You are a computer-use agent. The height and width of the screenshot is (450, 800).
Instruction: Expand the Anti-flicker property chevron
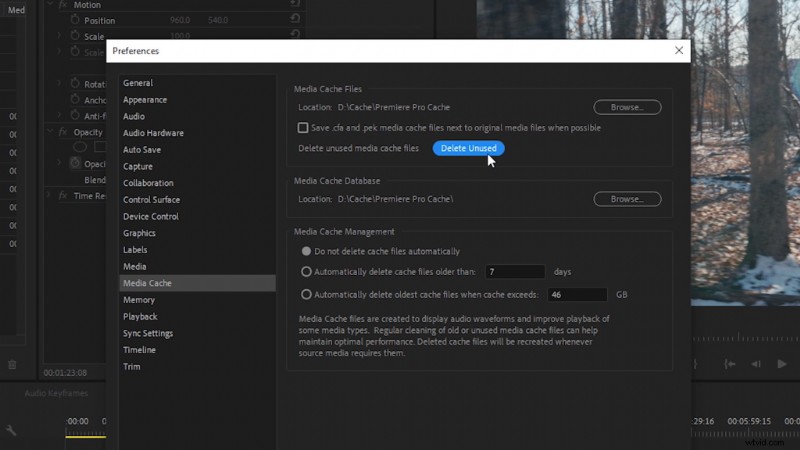(59, 115)
